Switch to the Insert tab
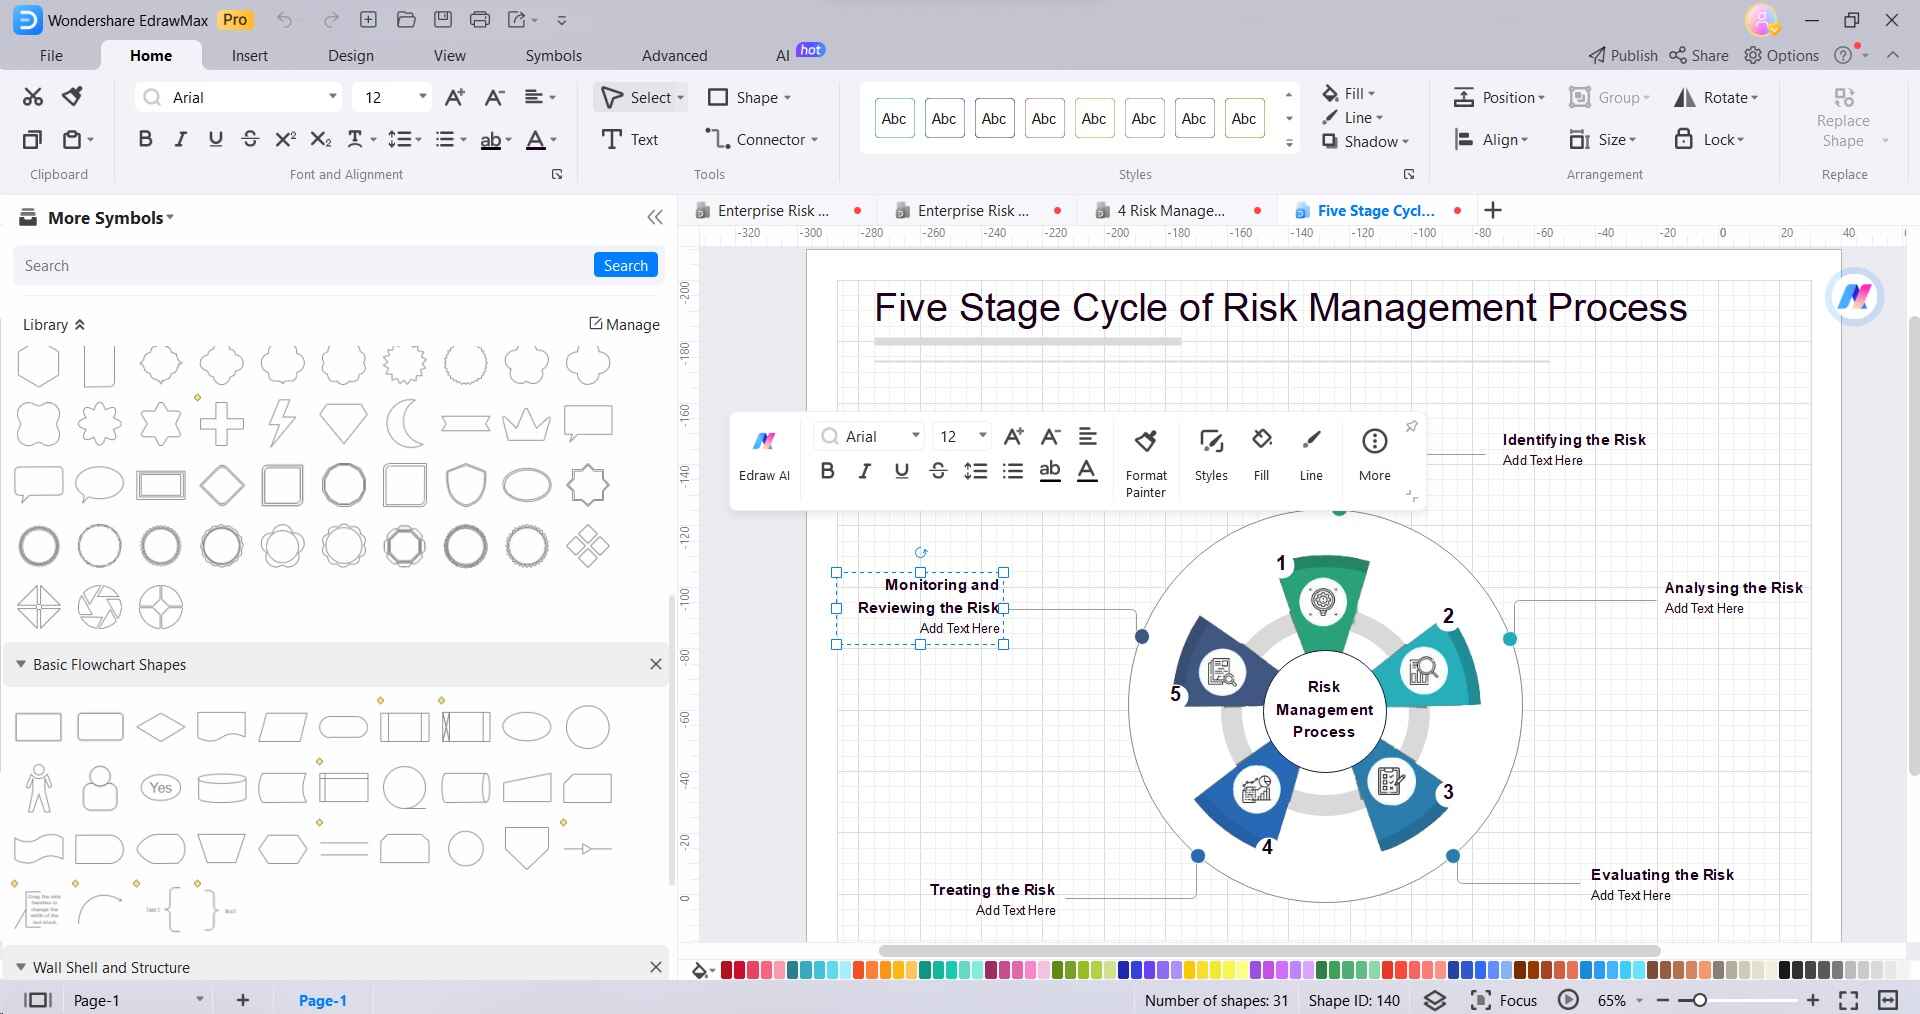The width and height of the screenshot is (1920, 1014). (250, 56)
